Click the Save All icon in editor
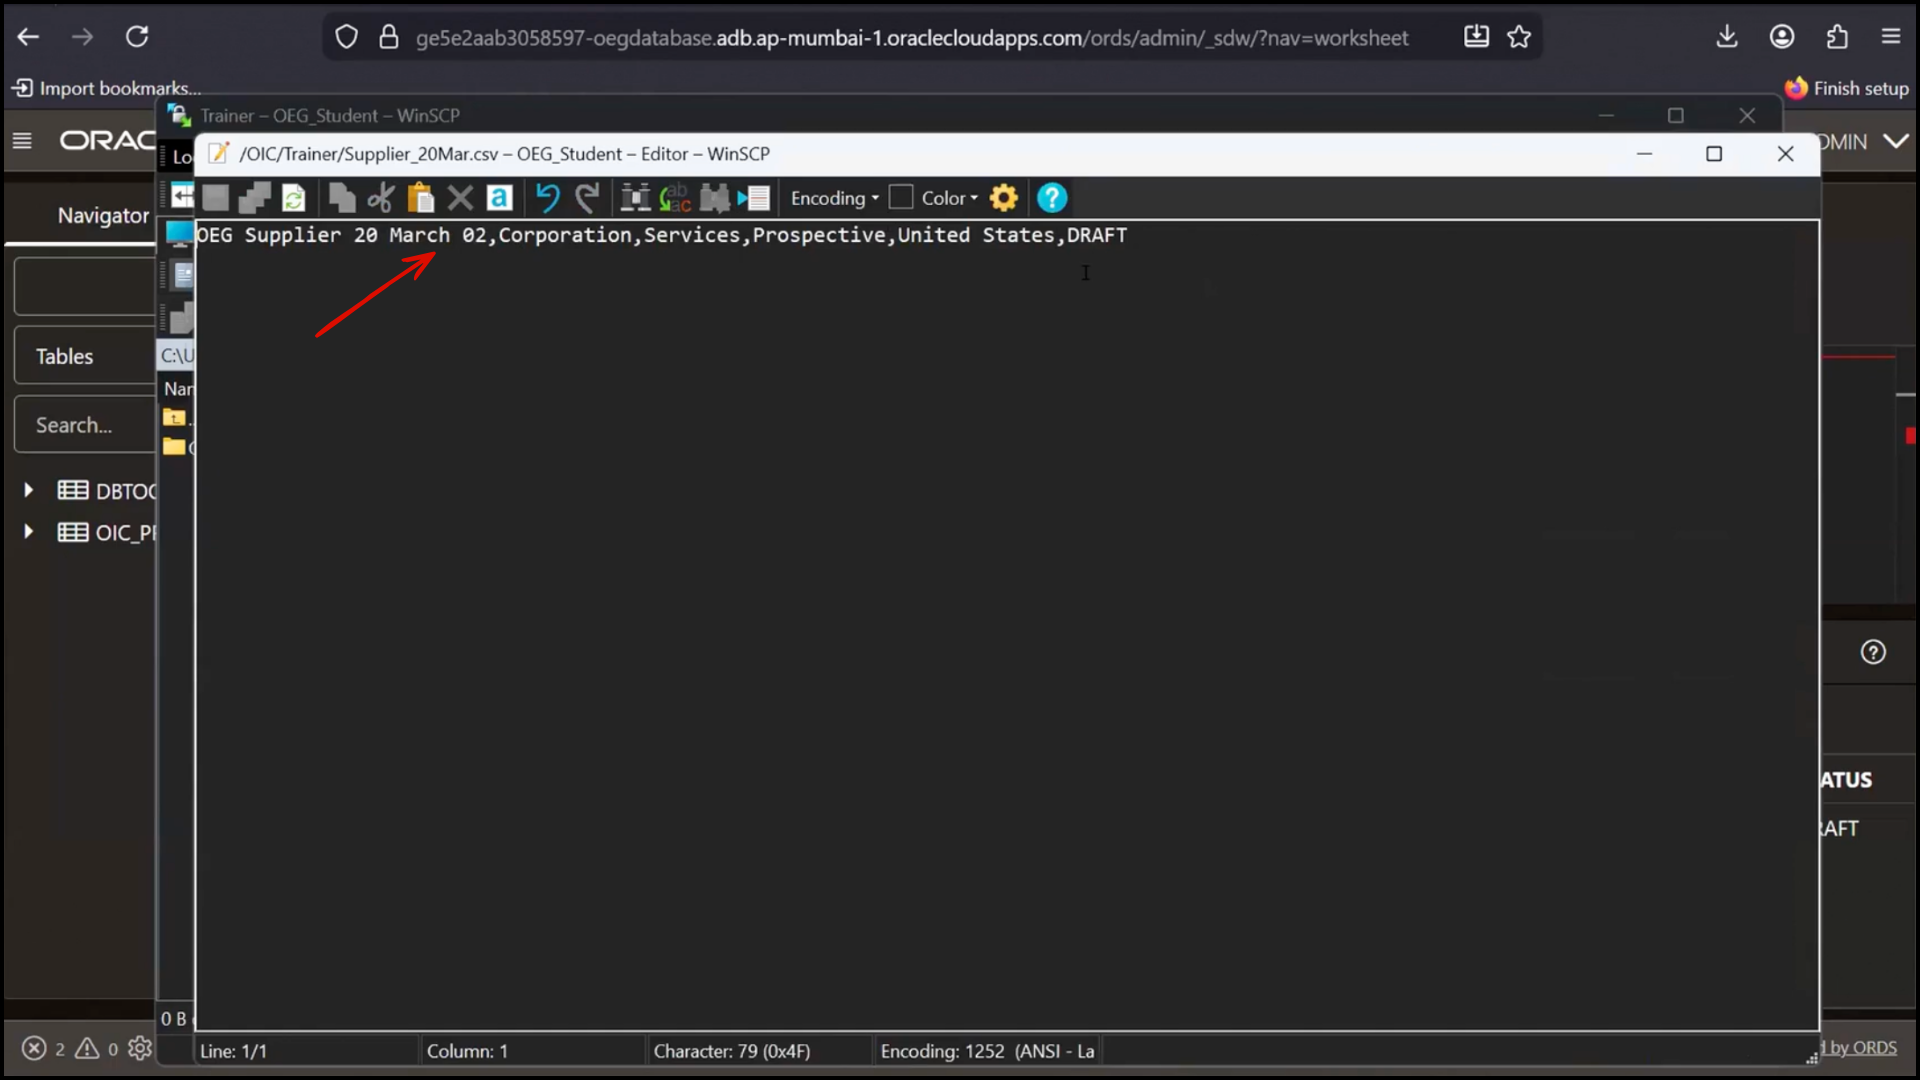 (254, 198)
